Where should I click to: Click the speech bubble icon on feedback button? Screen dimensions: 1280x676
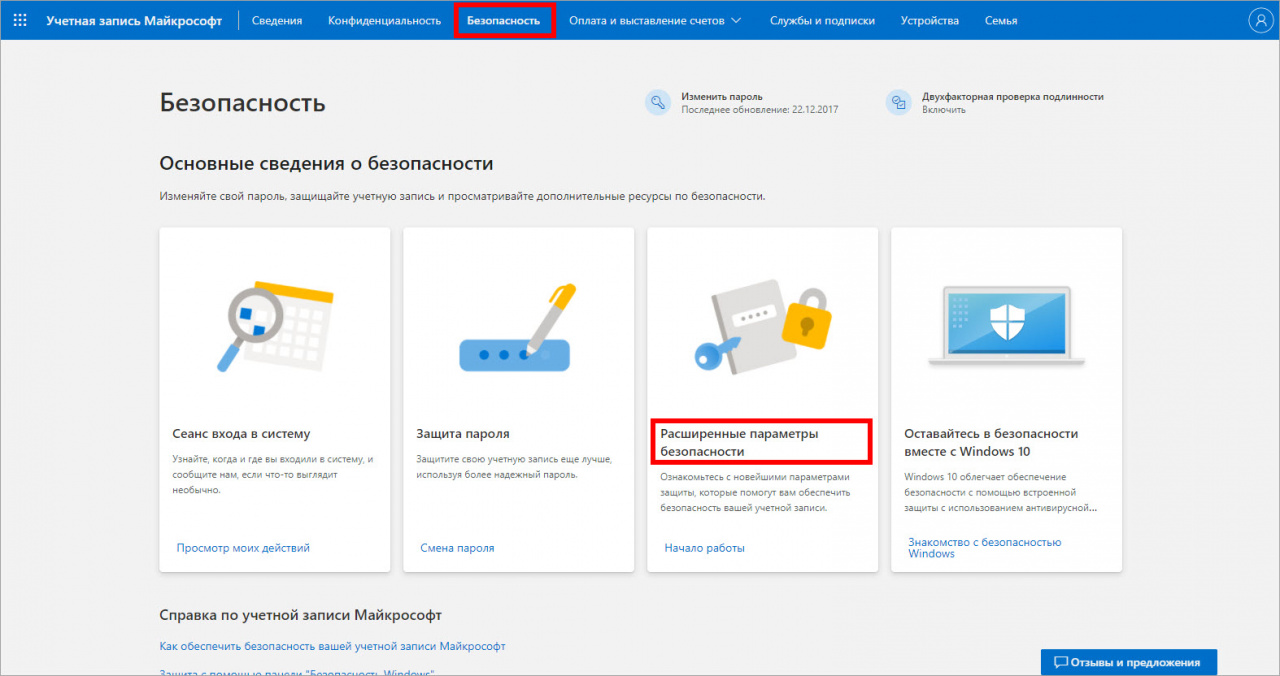point(1061,662)
